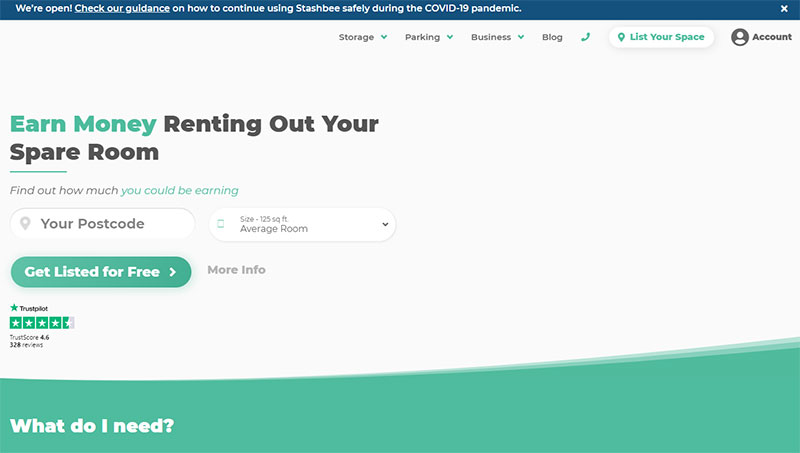Click Get Listed for Free button
Image resolution: width=800 pixels, height=453 pixels.
click(101, 272)
